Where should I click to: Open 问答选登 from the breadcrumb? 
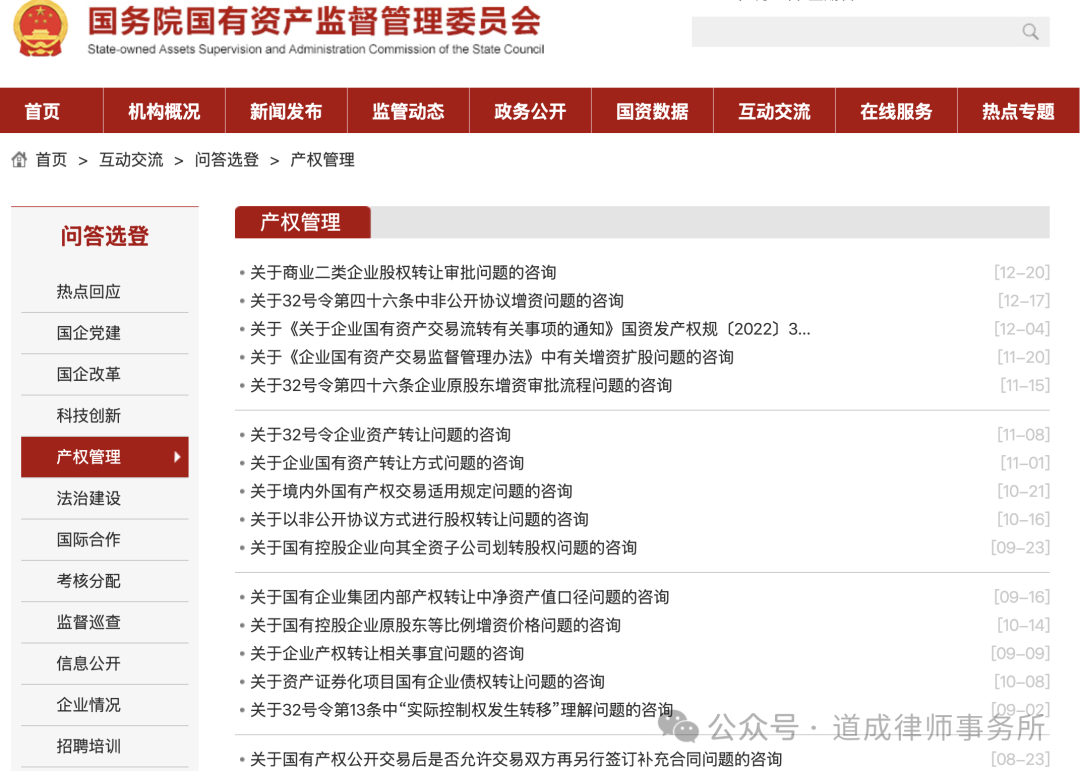(x=227, y=159)
